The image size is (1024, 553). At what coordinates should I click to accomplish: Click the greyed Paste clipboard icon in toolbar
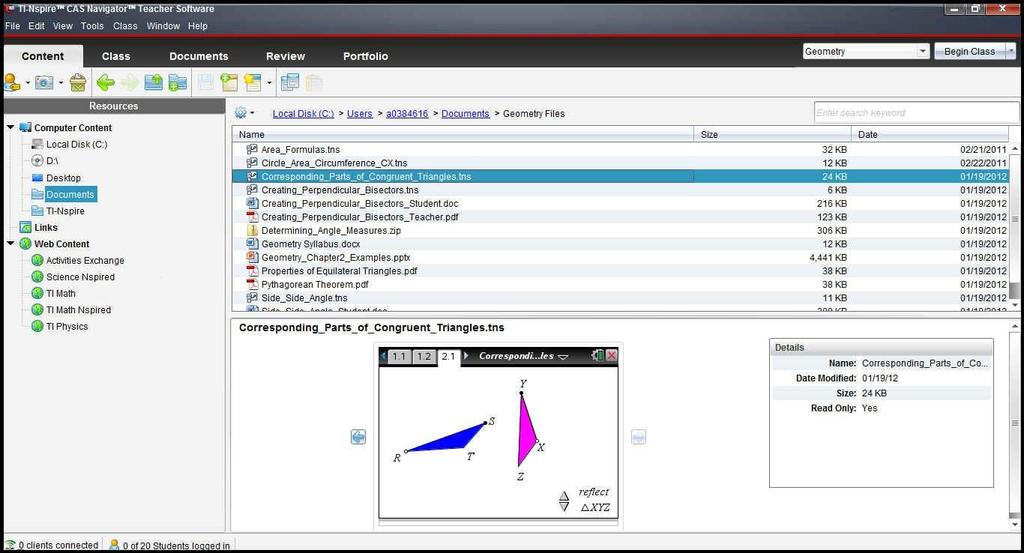click(314, 82)
